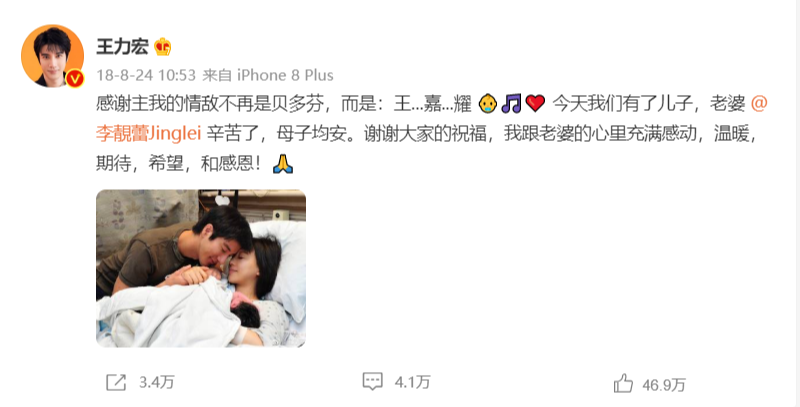The height and width of the screenshot is (407, 800).
Task: Click the 46.9万 like count
Action: point(664,385)
